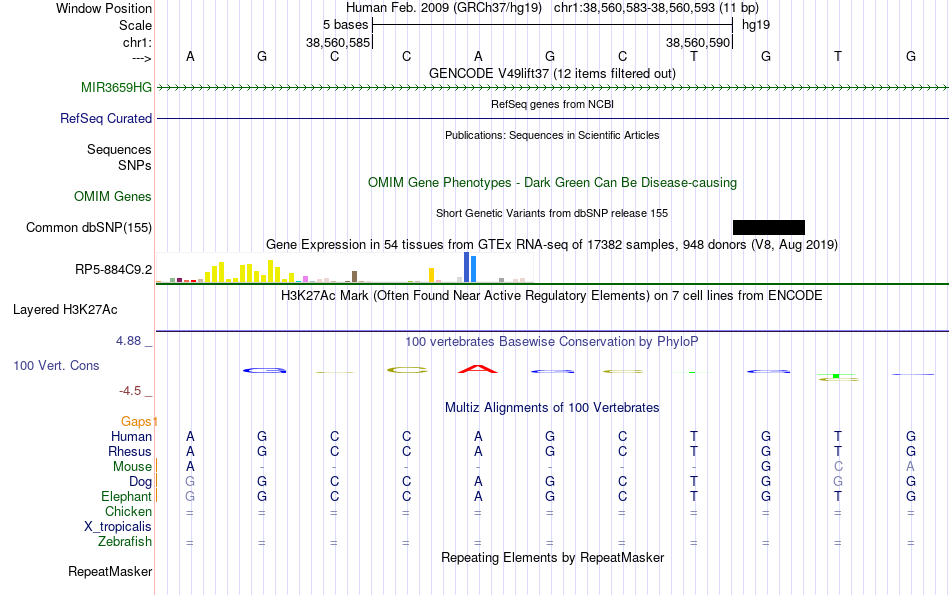Click the orange Gaps label

(136, 422)
